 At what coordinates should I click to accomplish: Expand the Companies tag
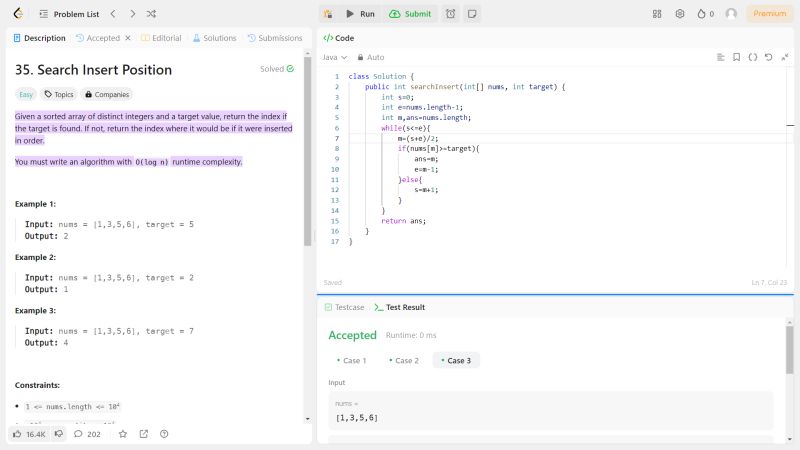pos(107,95)
